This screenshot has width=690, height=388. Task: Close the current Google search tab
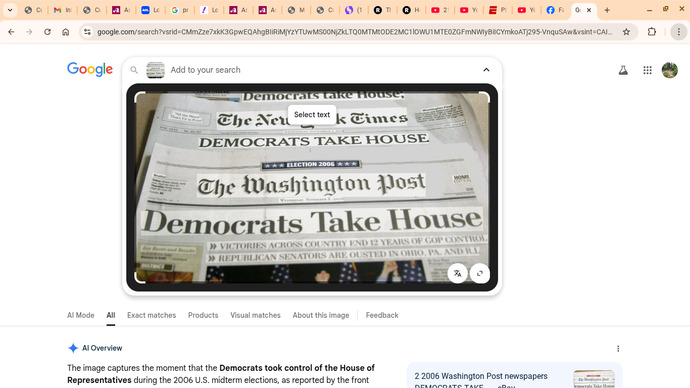point(589,10)
